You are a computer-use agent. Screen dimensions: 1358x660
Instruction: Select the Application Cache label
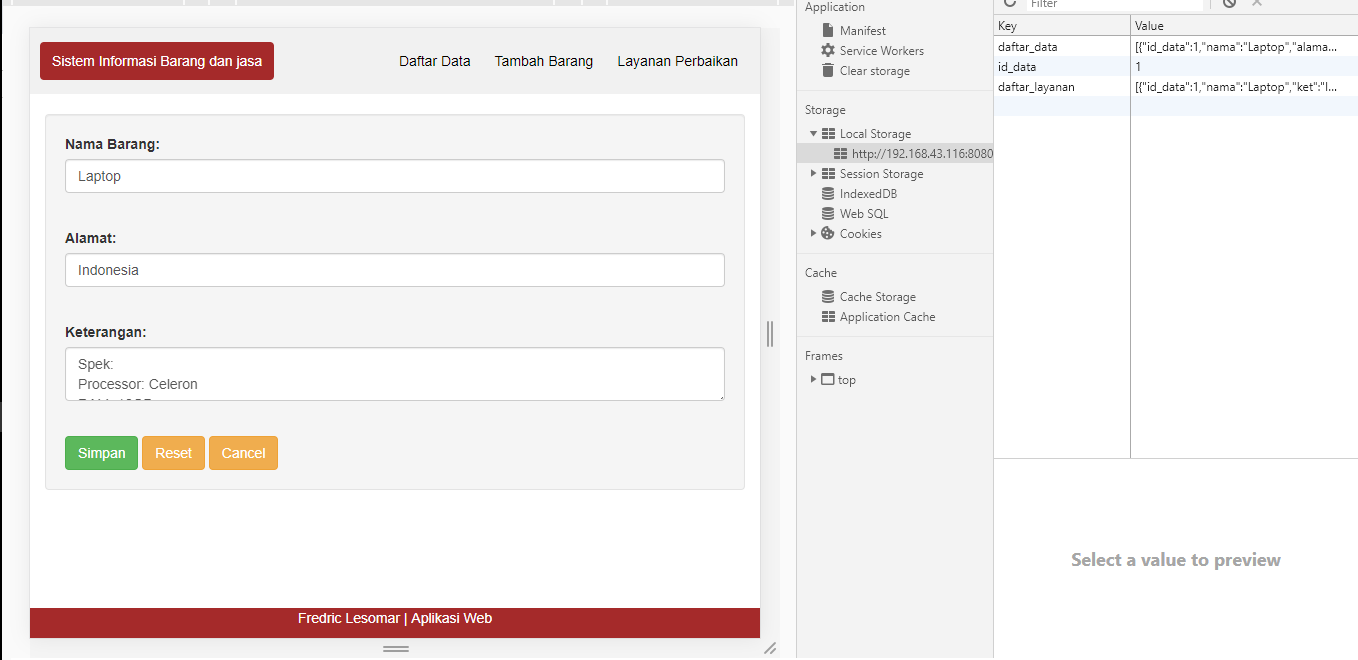[x=888, y=317]
